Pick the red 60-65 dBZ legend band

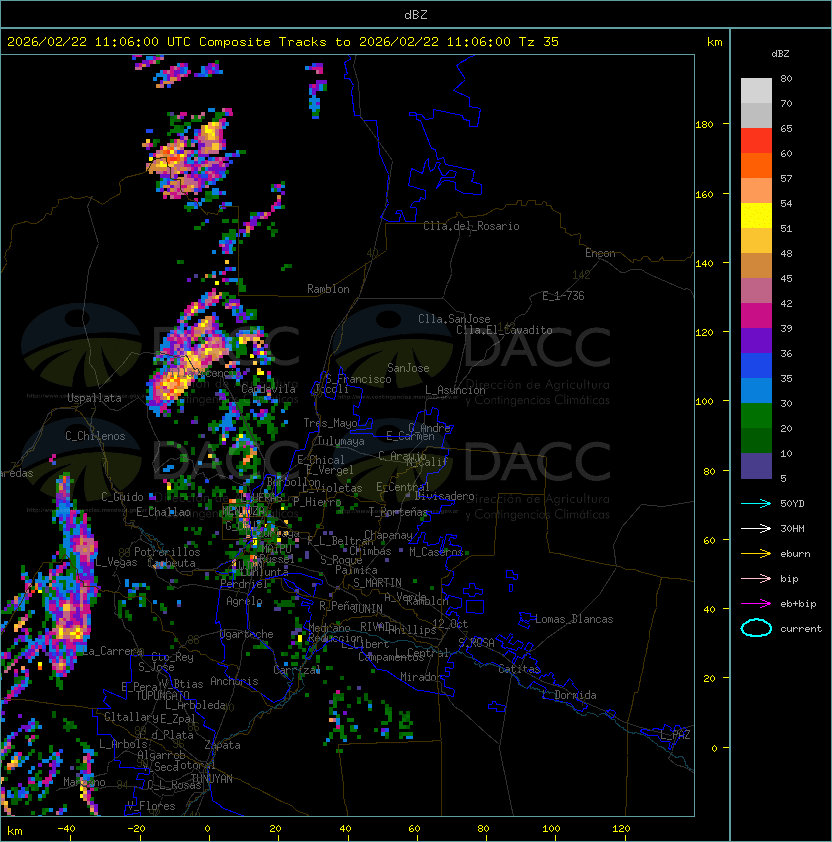pyautogui.click(x=756, y=141)
